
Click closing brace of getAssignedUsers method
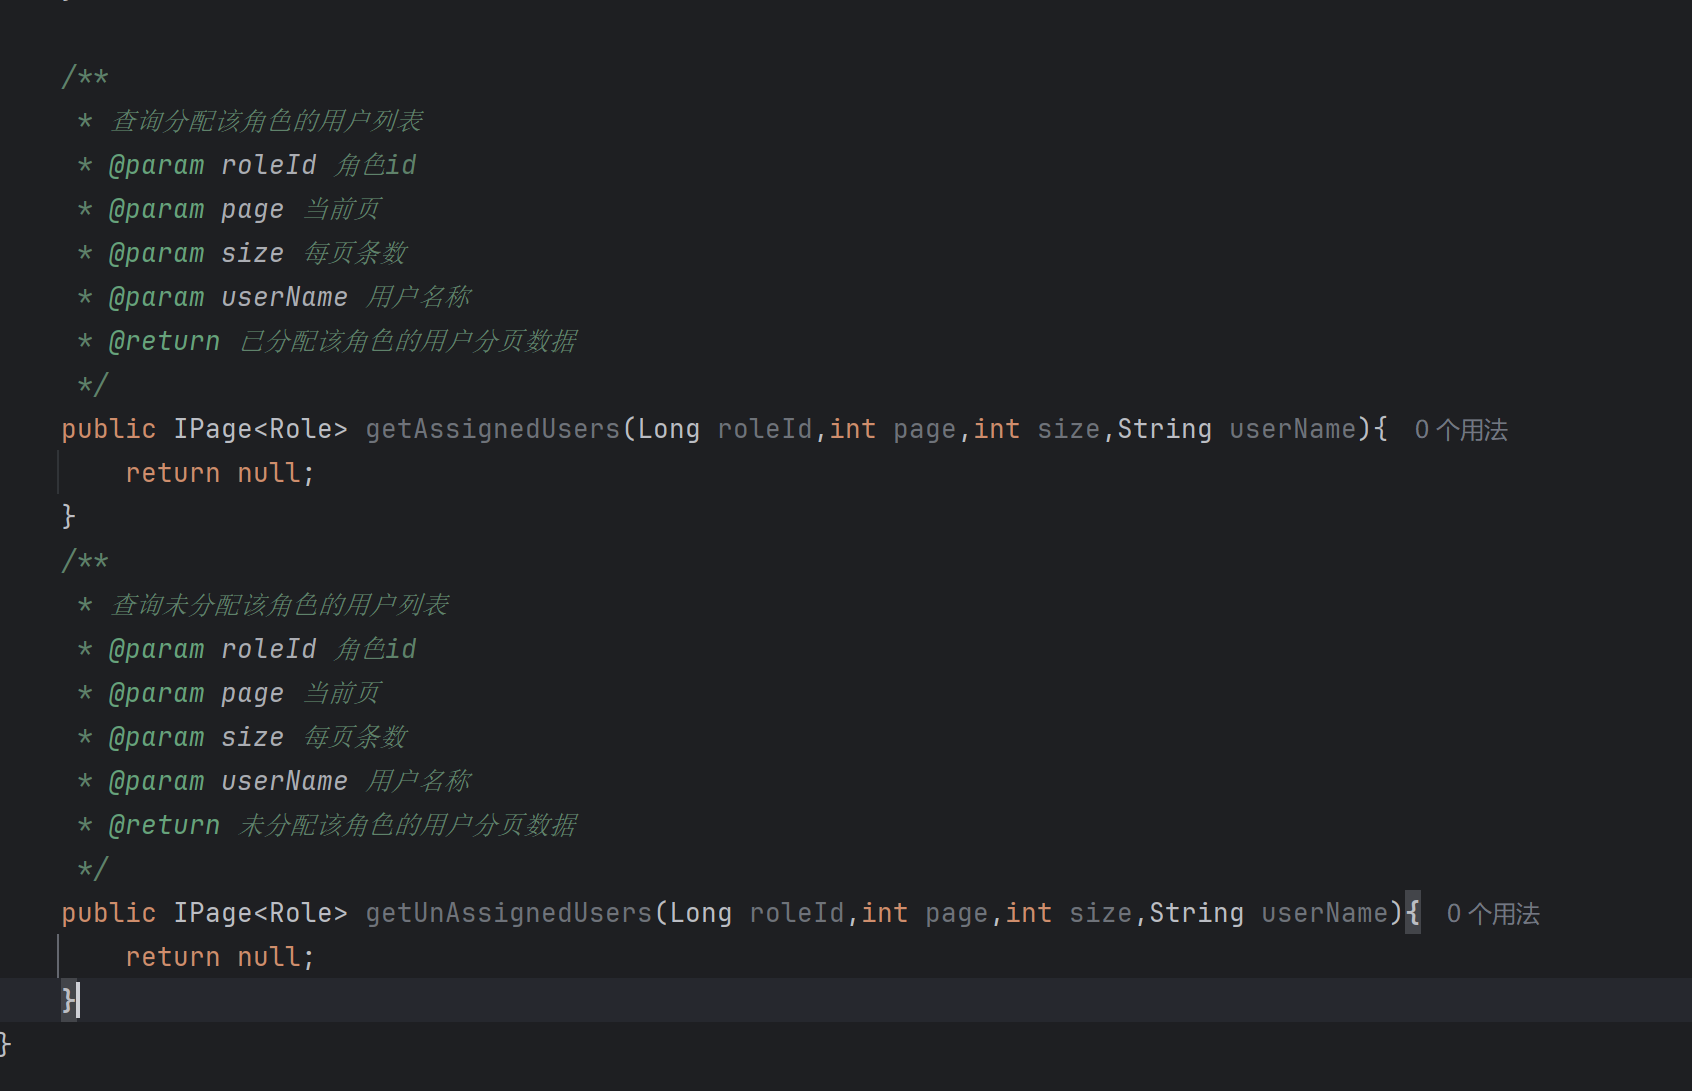pyautogui.click(x=68, y=517)
